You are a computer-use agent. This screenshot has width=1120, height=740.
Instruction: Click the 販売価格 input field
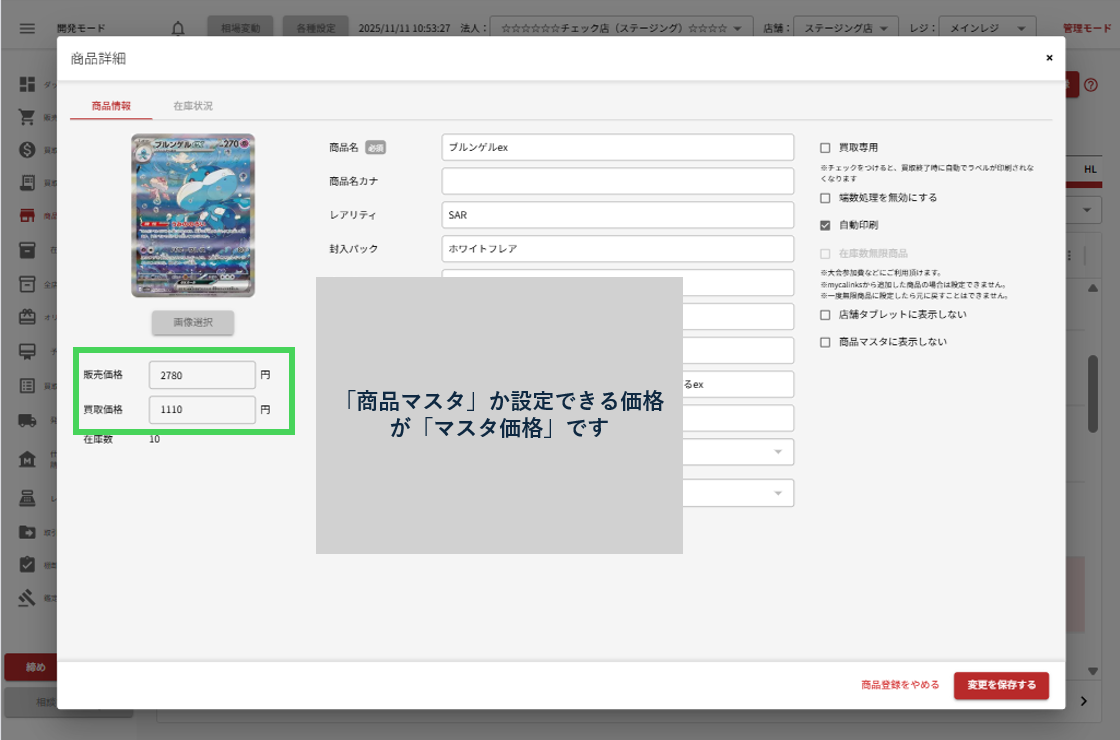(x=202, y=375)
